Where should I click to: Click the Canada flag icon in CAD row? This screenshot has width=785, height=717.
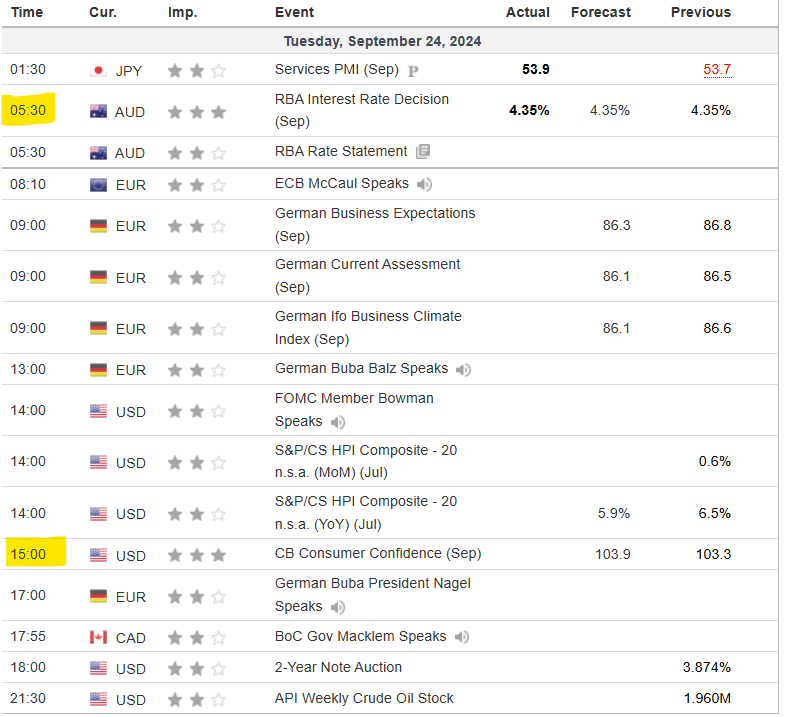coord(98,637)
